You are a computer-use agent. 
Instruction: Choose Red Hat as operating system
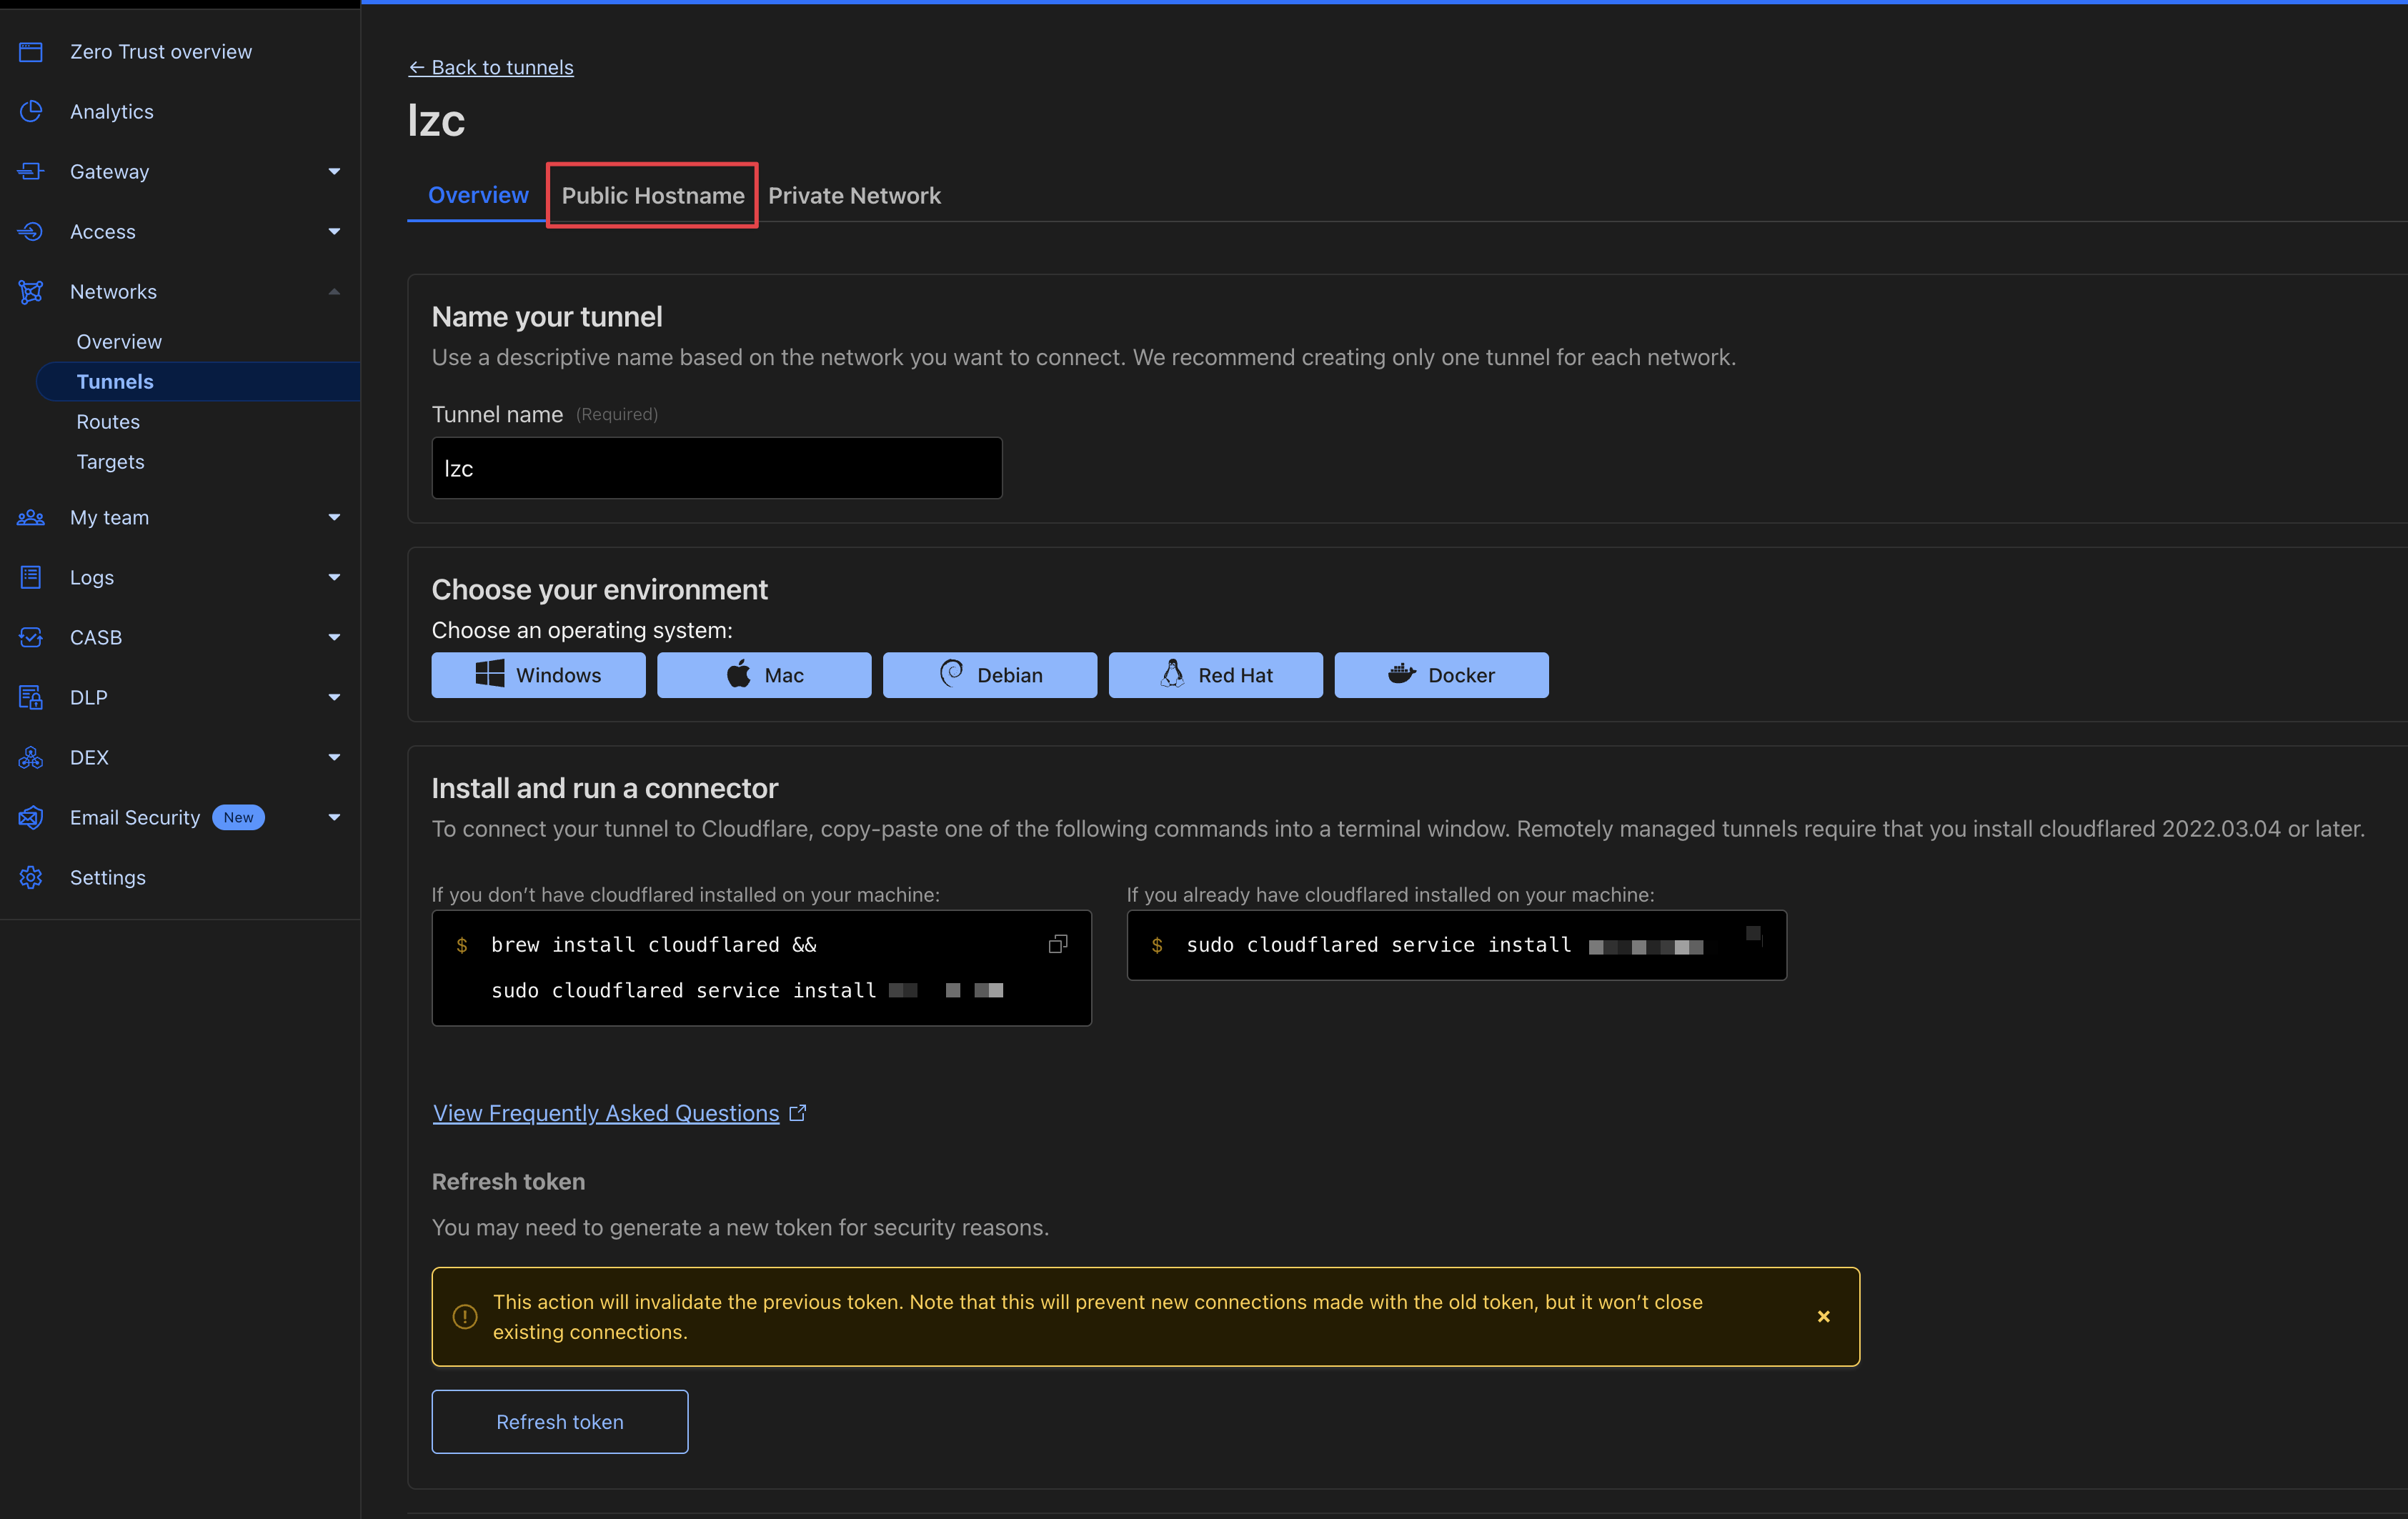pos(1216,675)
